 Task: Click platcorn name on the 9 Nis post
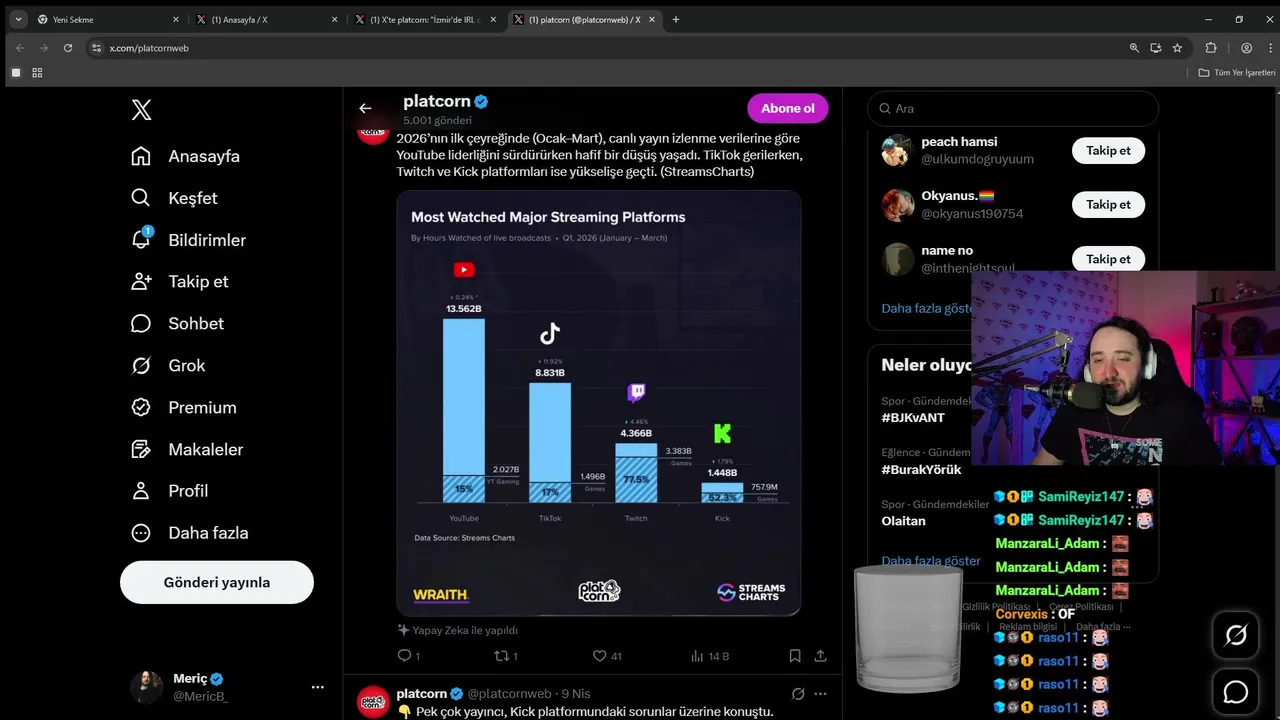(421, 693)
